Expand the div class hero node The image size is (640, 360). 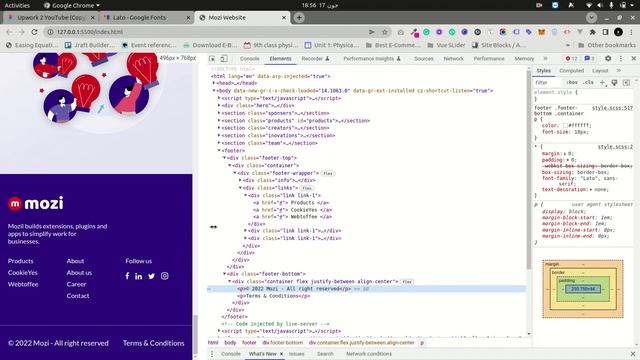pos(219,106)
